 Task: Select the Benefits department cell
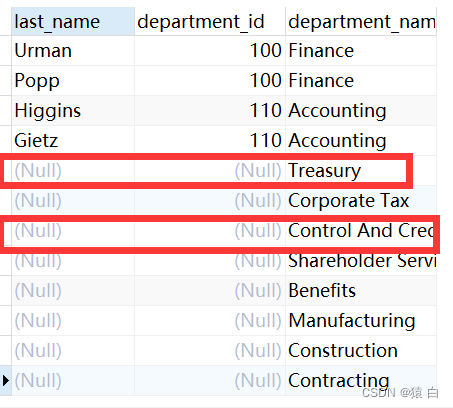coord(361,291)
